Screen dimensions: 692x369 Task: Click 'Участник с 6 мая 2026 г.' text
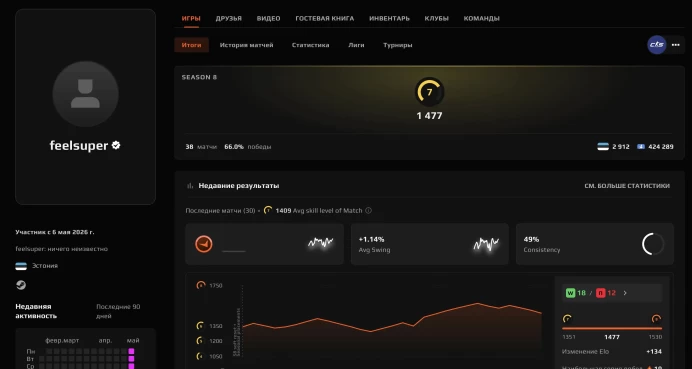pos(55,232)
